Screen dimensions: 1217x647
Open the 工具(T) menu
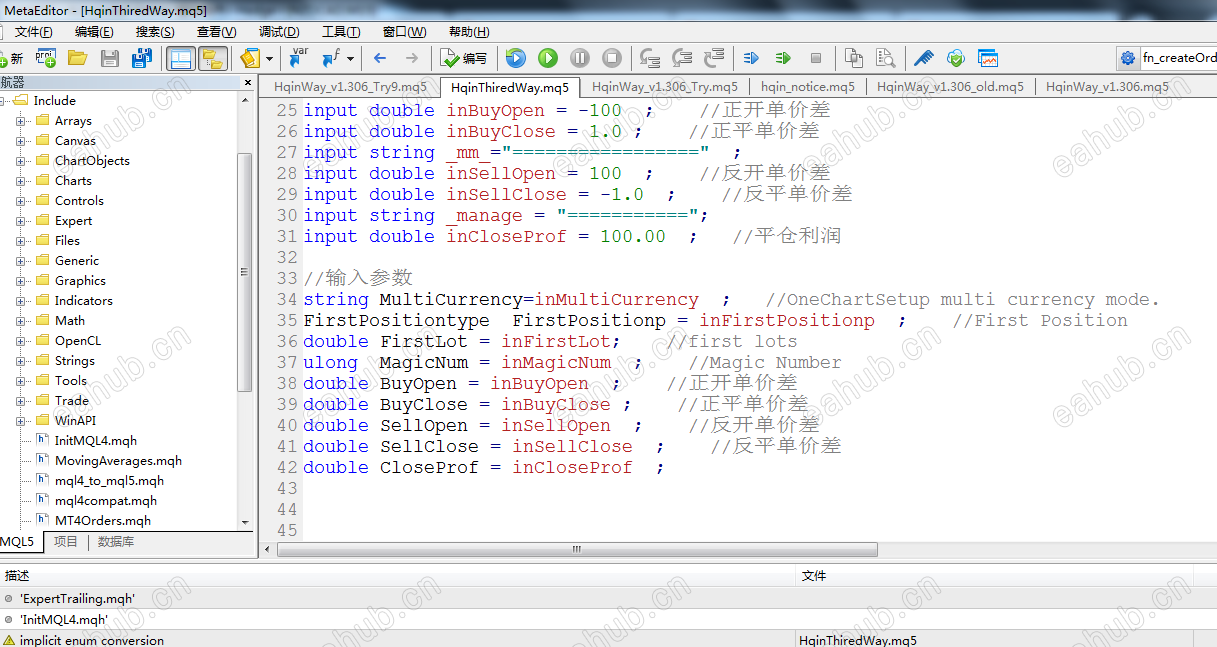340,32
